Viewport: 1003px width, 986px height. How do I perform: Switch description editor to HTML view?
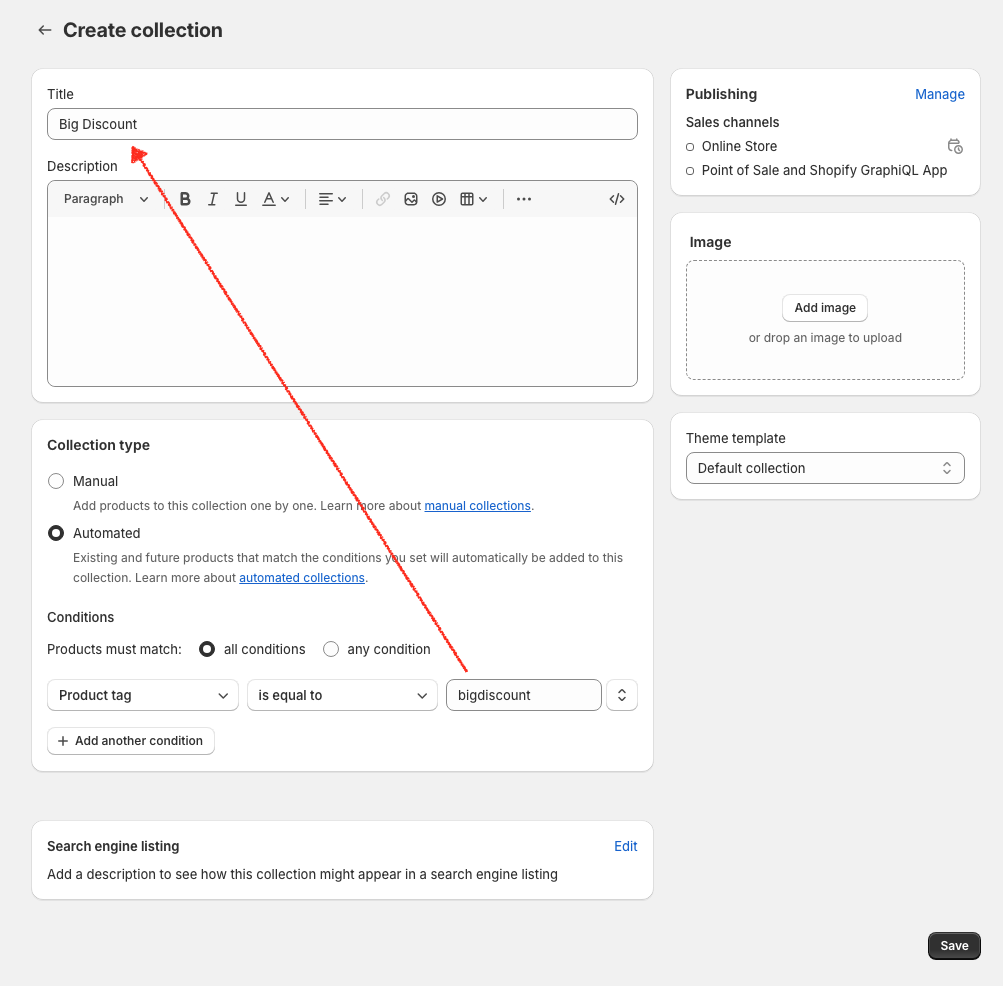pyautogui.click(x=617, y=199)
